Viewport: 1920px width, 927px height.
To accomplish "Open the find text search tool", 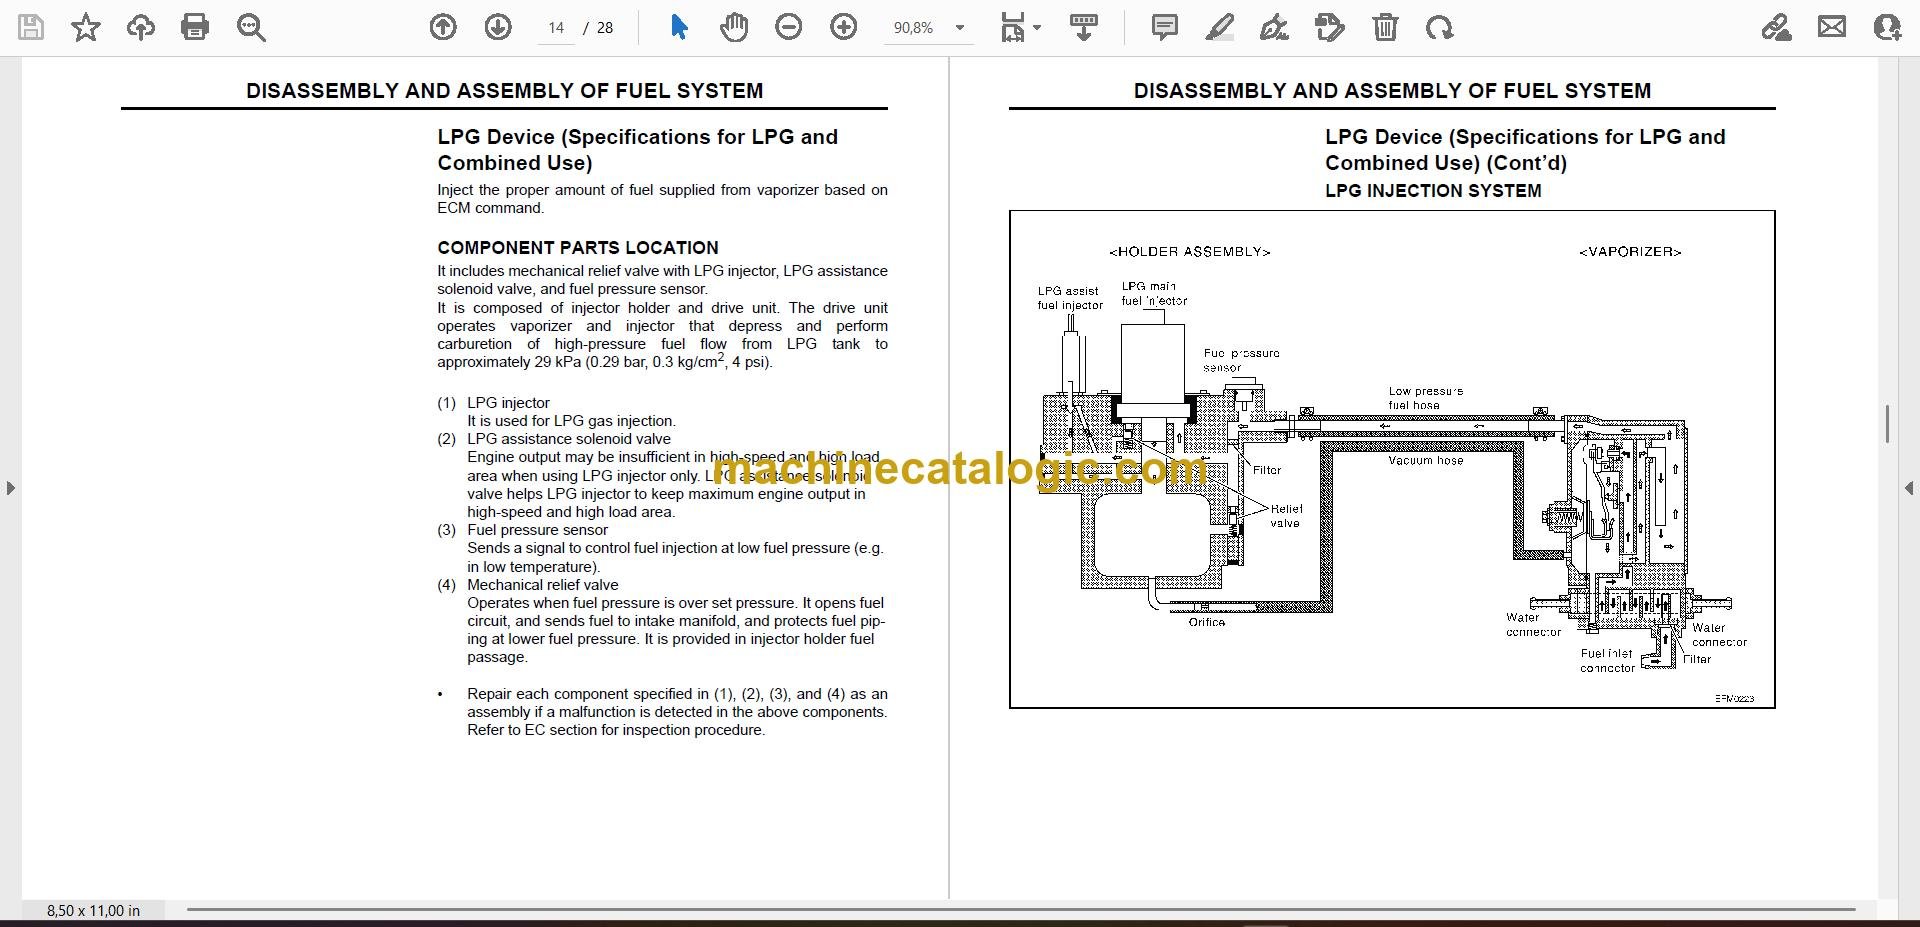I will point(251,27).
